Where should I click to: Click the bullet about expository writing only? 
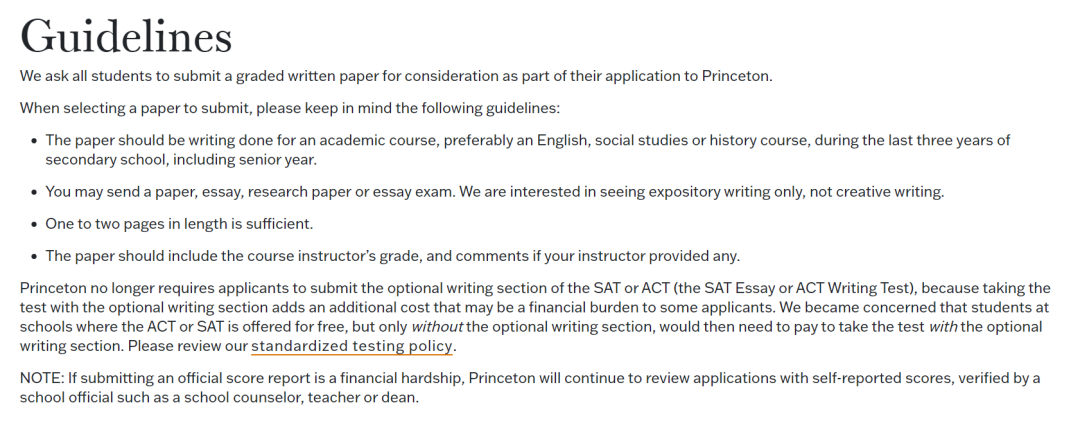point(494,191)
